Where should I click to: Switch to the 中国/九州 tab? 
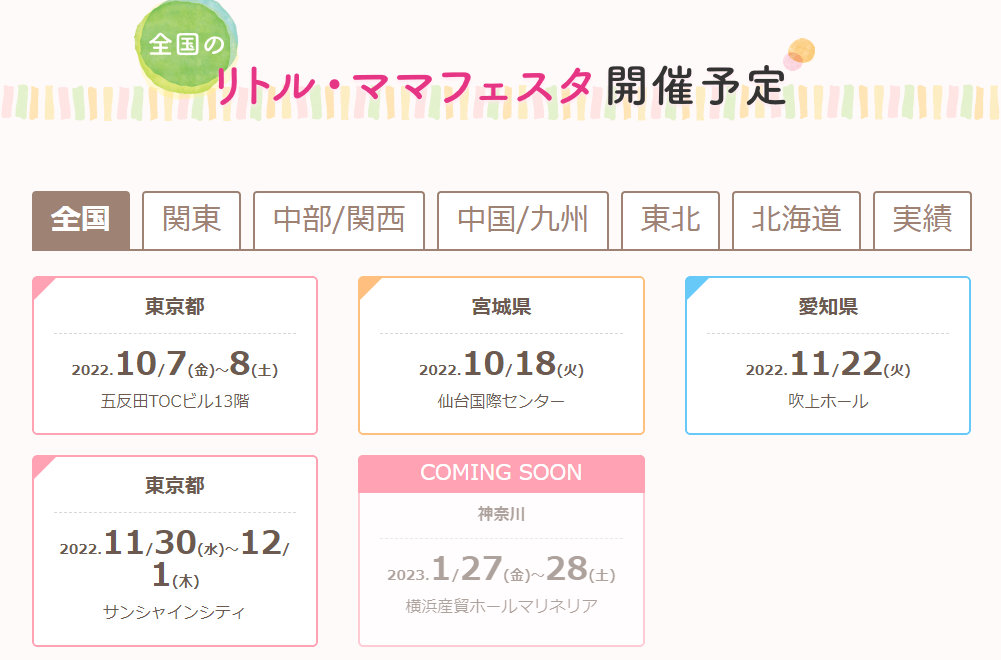click(523, 220)
